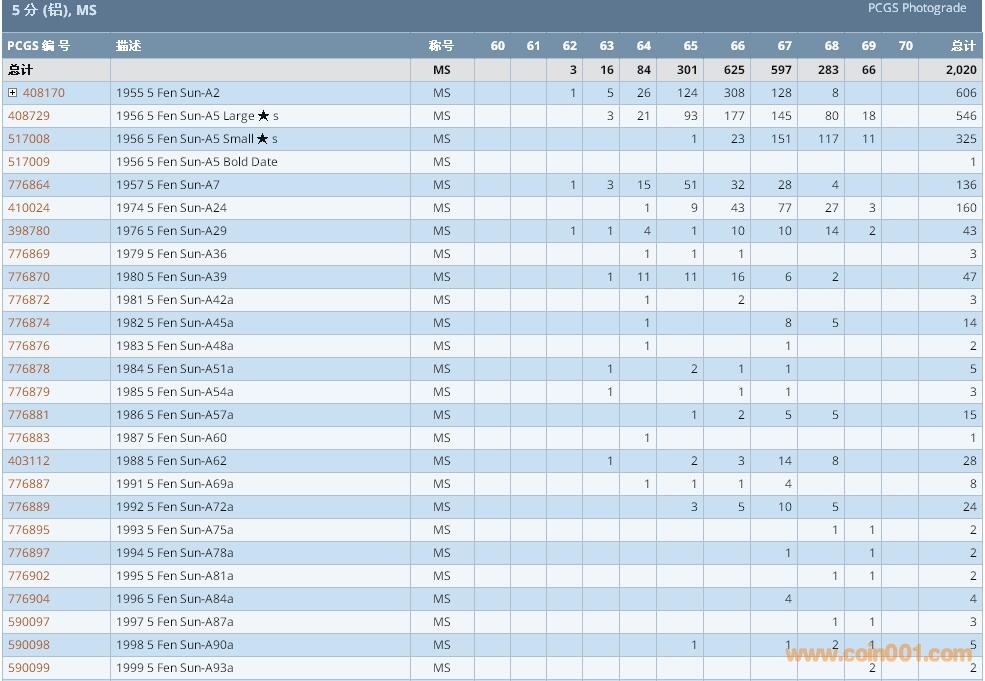The width and height of the screenshot is (985, 681).
Task: Open PCGS number 408729 link
Action: coord(28,116)
